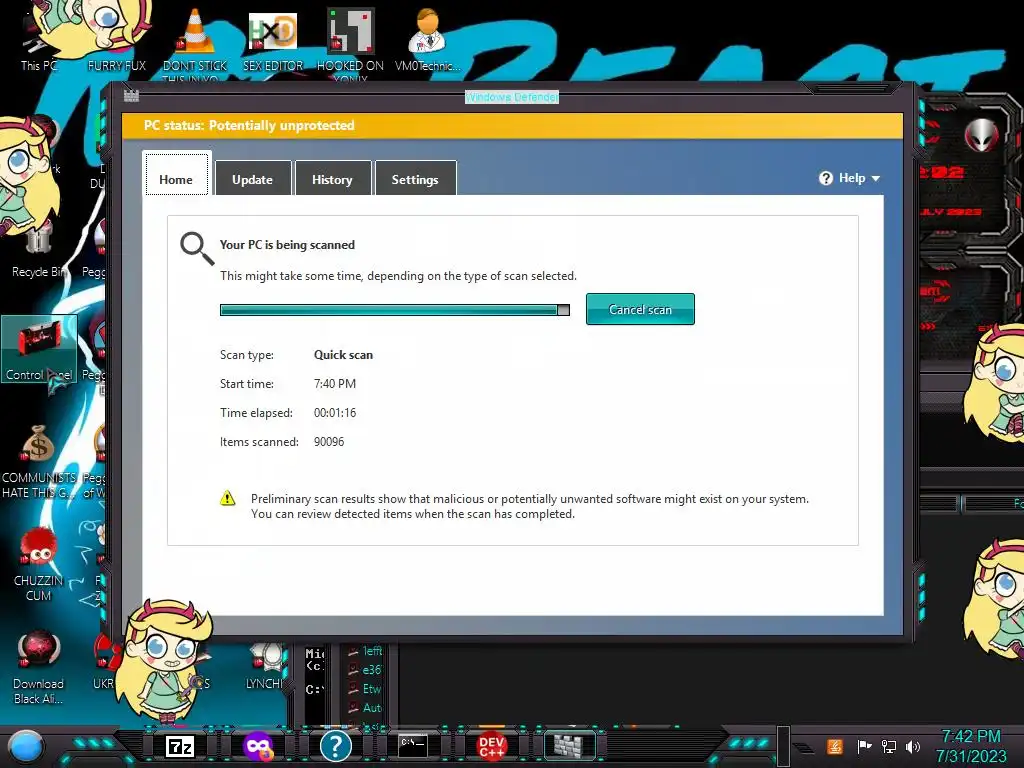This screenshot has height=768, width=1024.
Task: Open the blue question mark taskbar icon
Action: coord(336,746)
